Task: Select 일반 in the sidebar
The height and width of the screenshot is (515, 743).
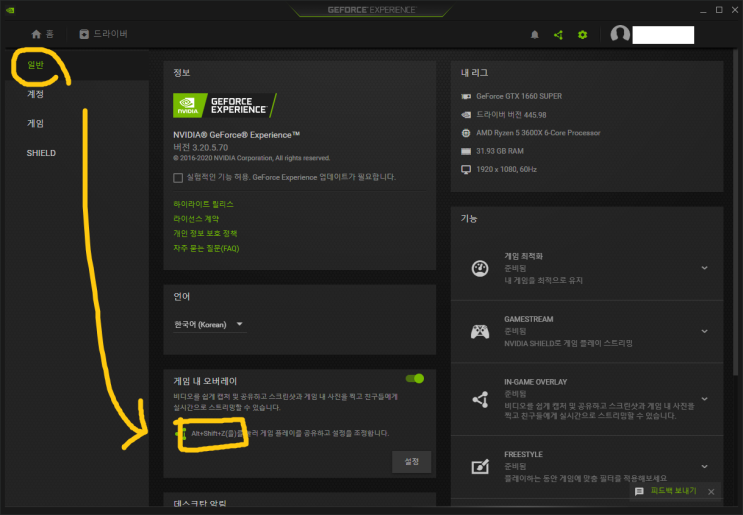Action: (35, 65)
